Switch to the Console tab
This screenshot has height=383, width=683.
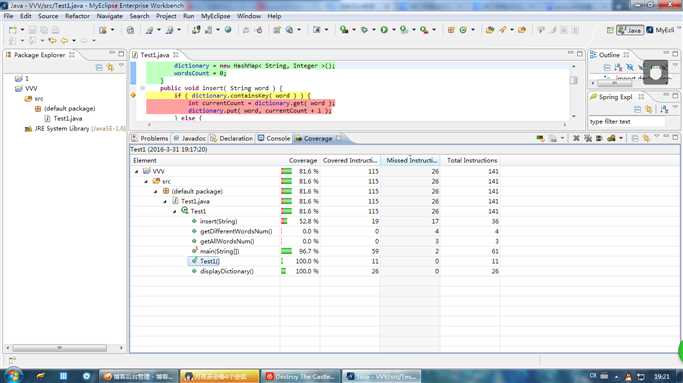click(x=274, y=138)
